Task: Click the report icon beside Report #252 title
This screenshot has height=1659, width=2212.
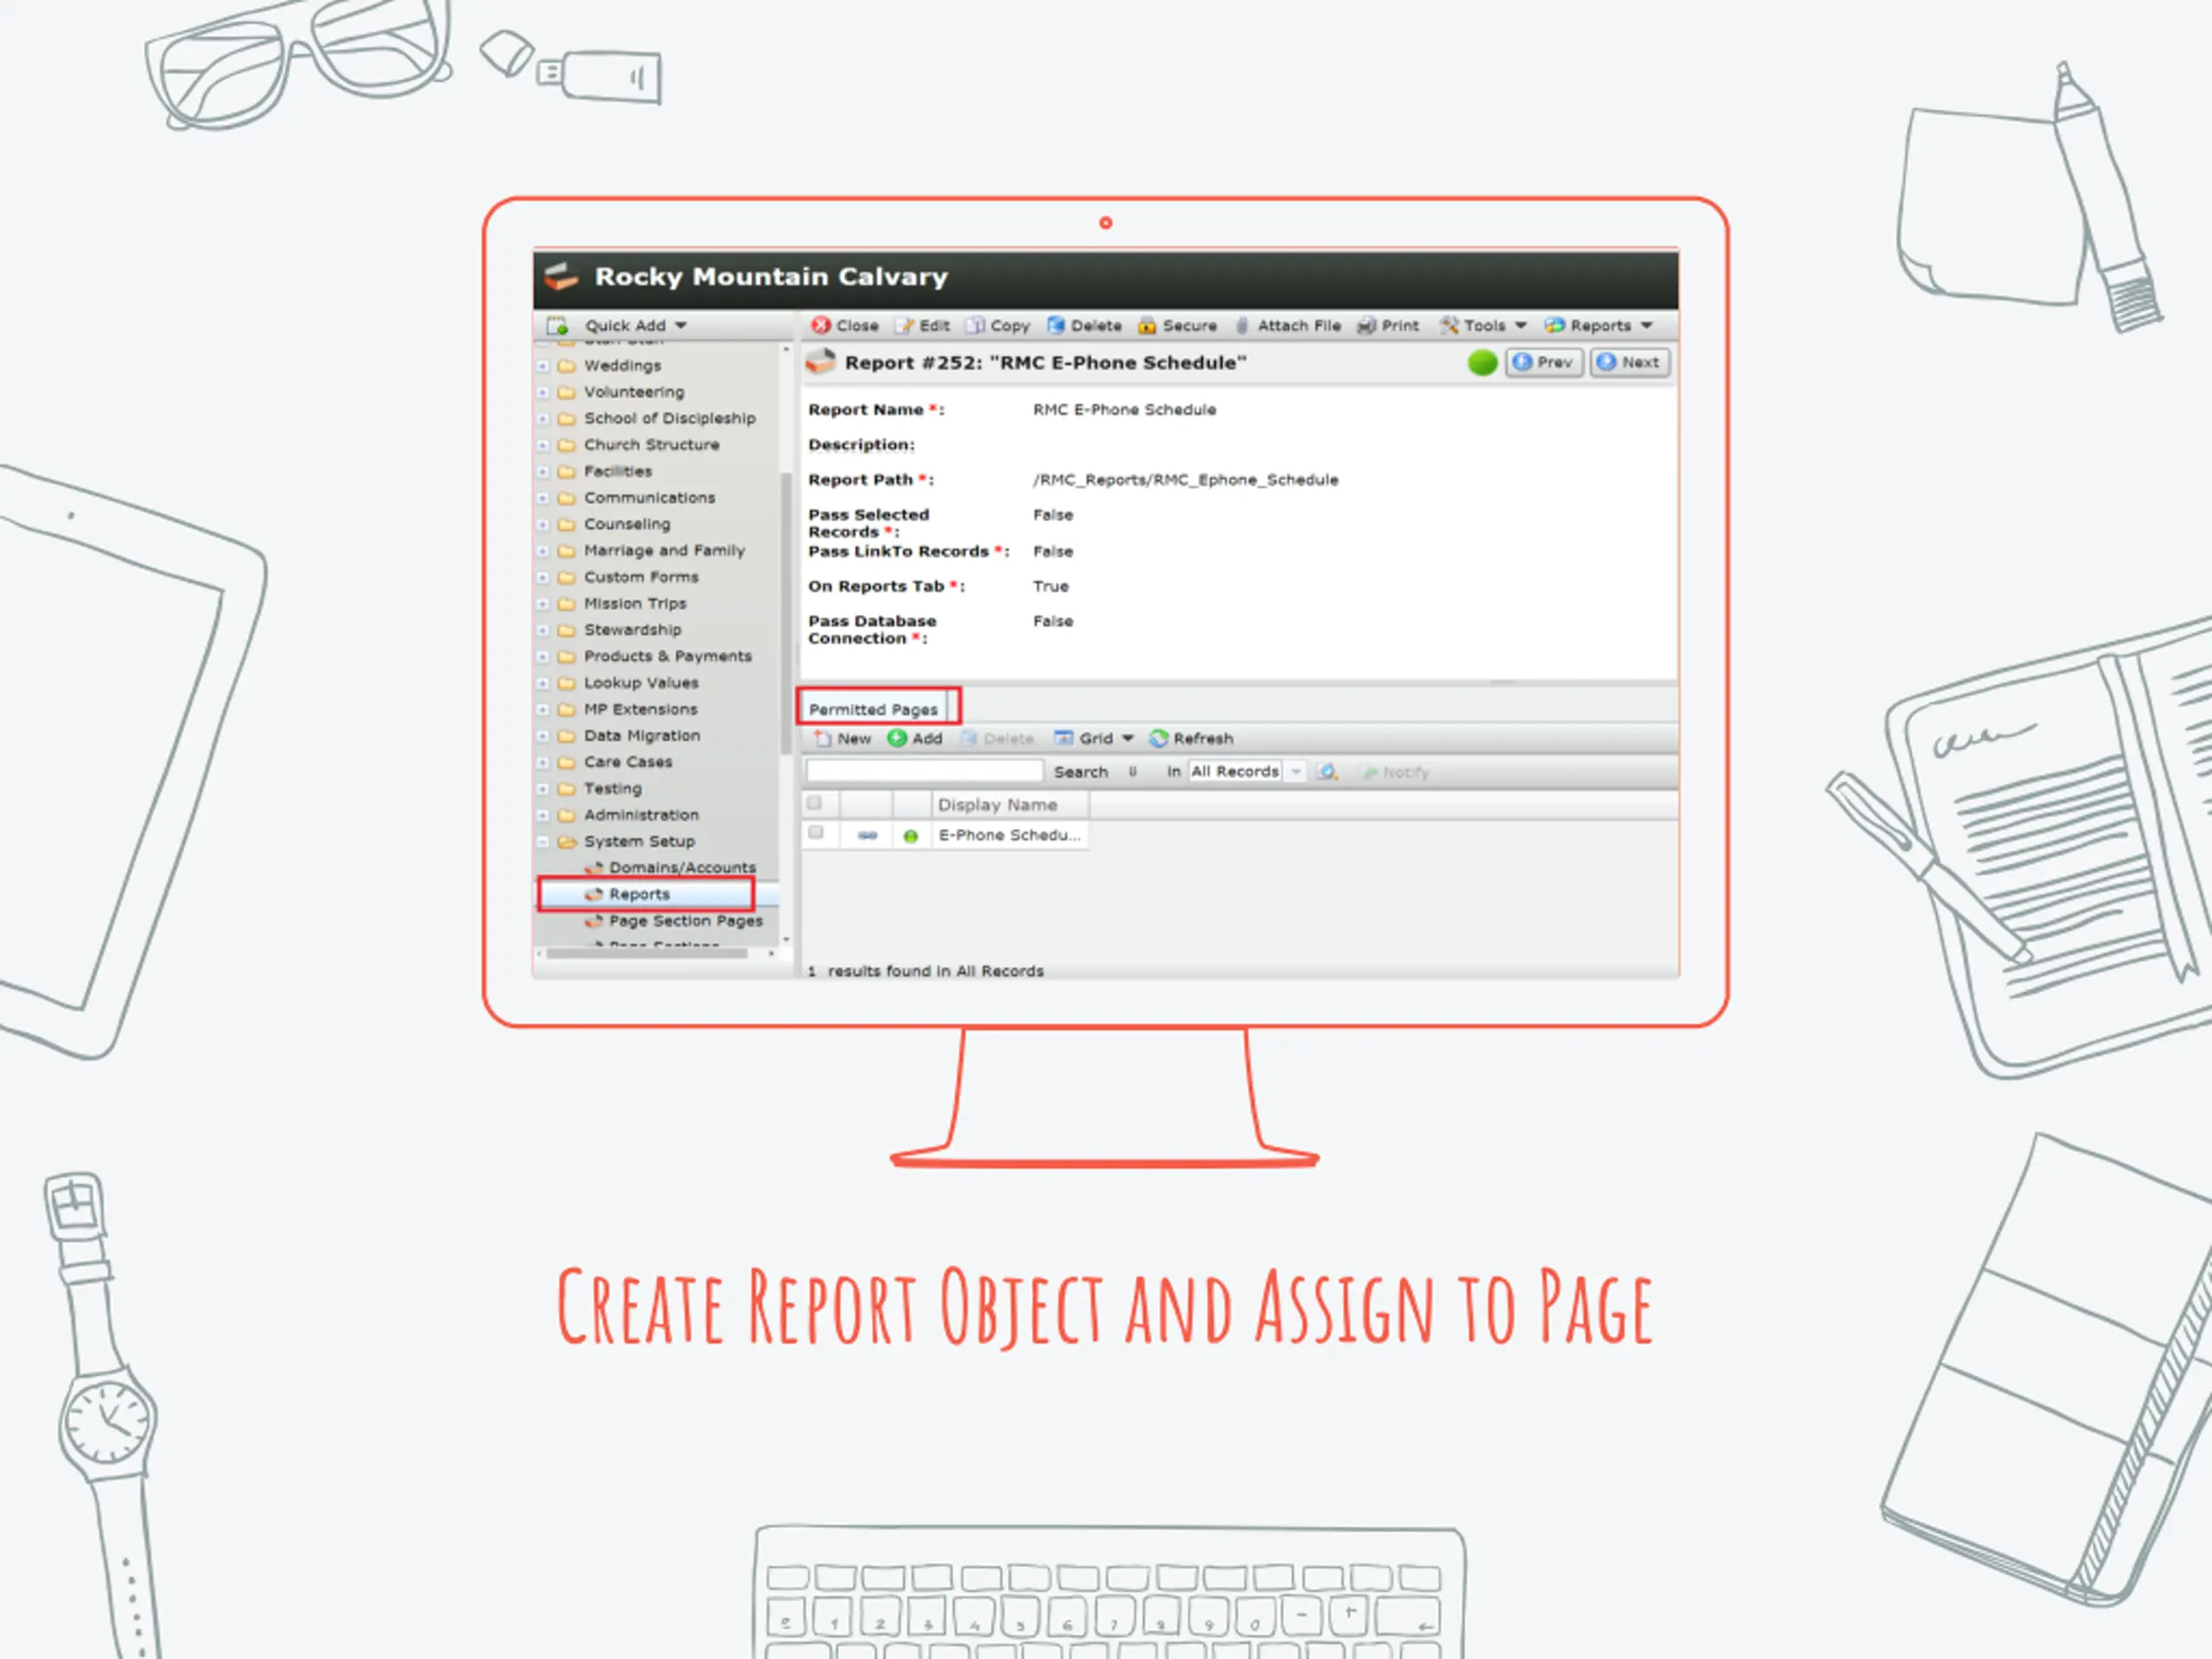Action: point(820,362)
